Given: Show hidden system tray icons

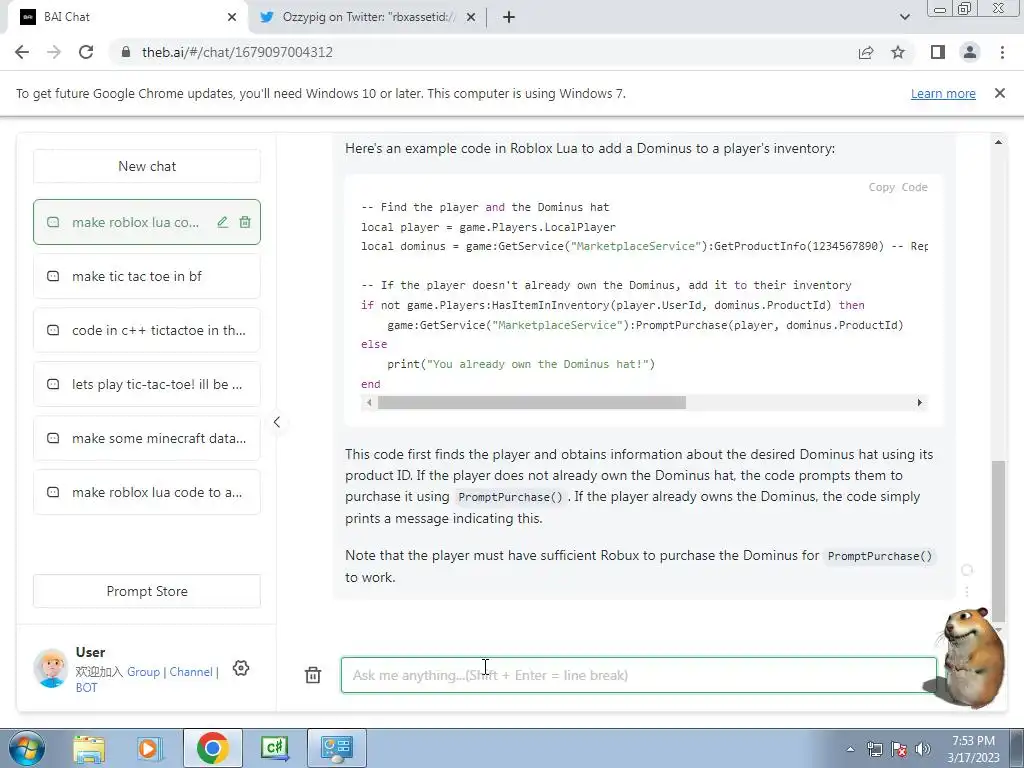Looking at the screenshot, I should pyautogui.click(x=850, y=749).
